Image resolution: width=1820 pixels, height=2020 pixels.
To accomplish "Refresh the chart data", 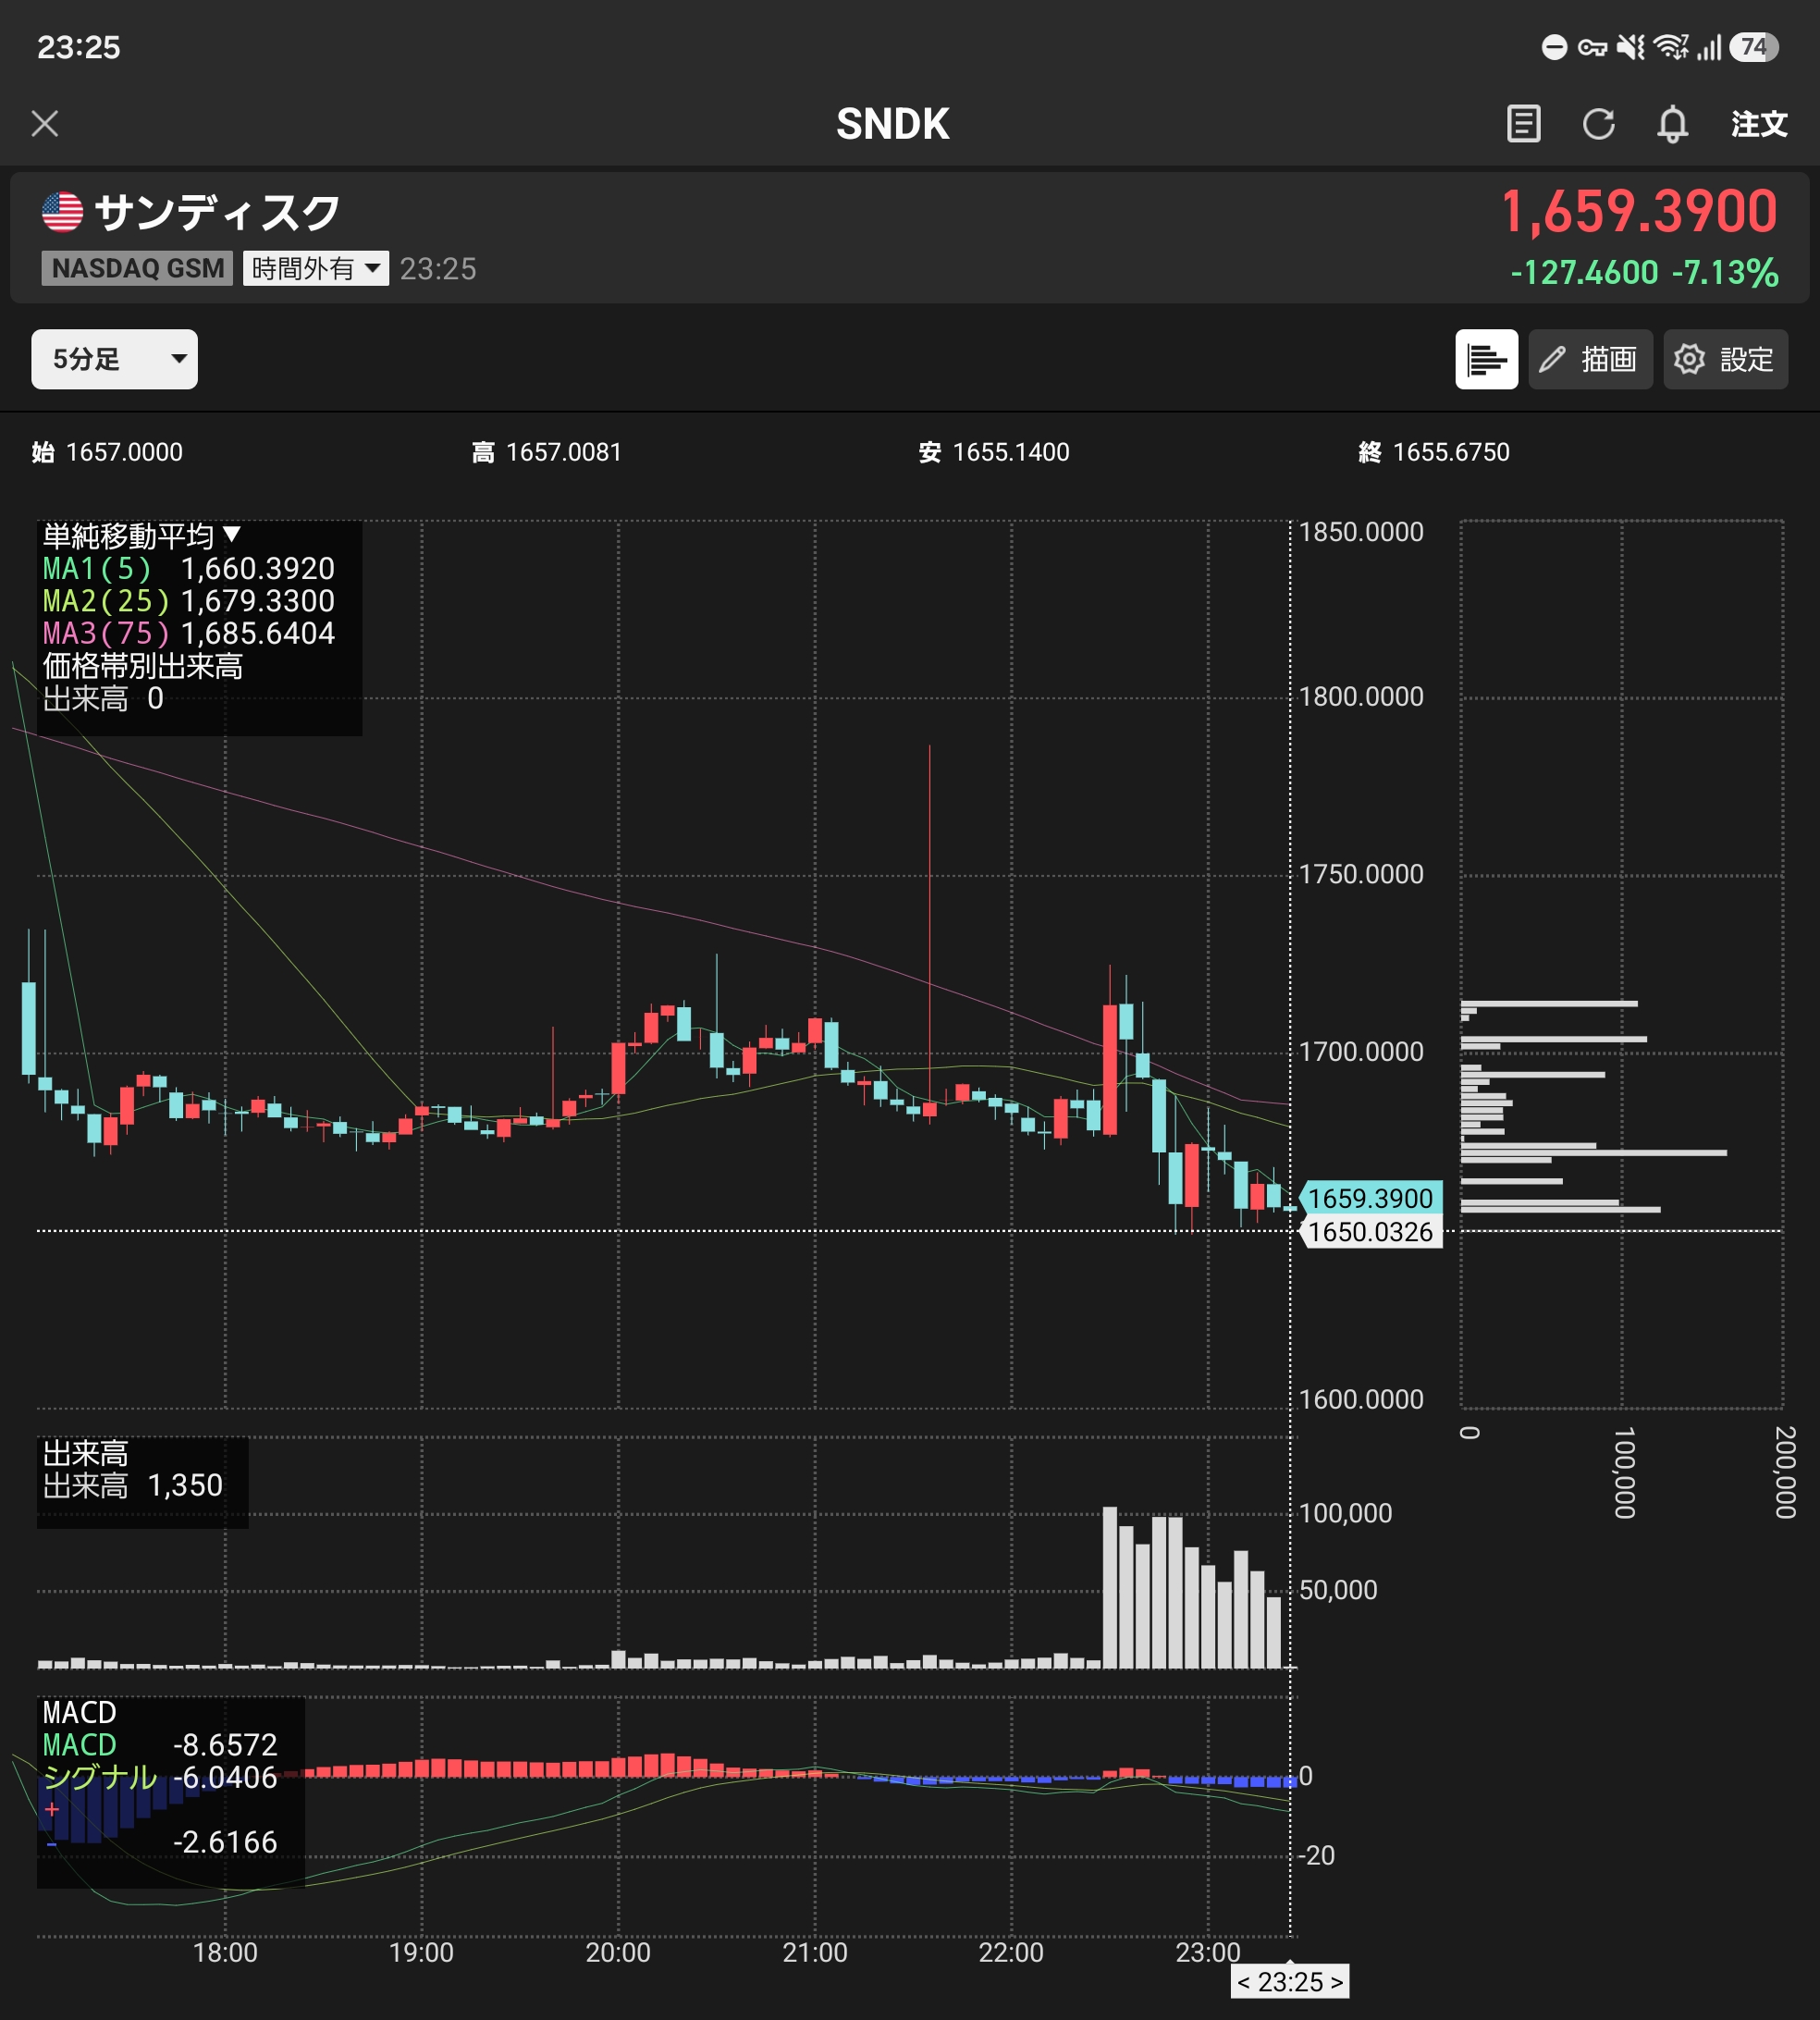I will 1598,124.
